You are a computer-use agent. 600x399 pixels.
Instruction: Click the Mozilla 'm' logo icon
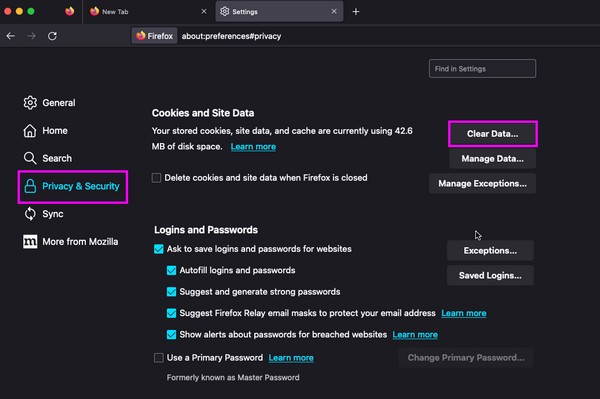click(30, 241)
